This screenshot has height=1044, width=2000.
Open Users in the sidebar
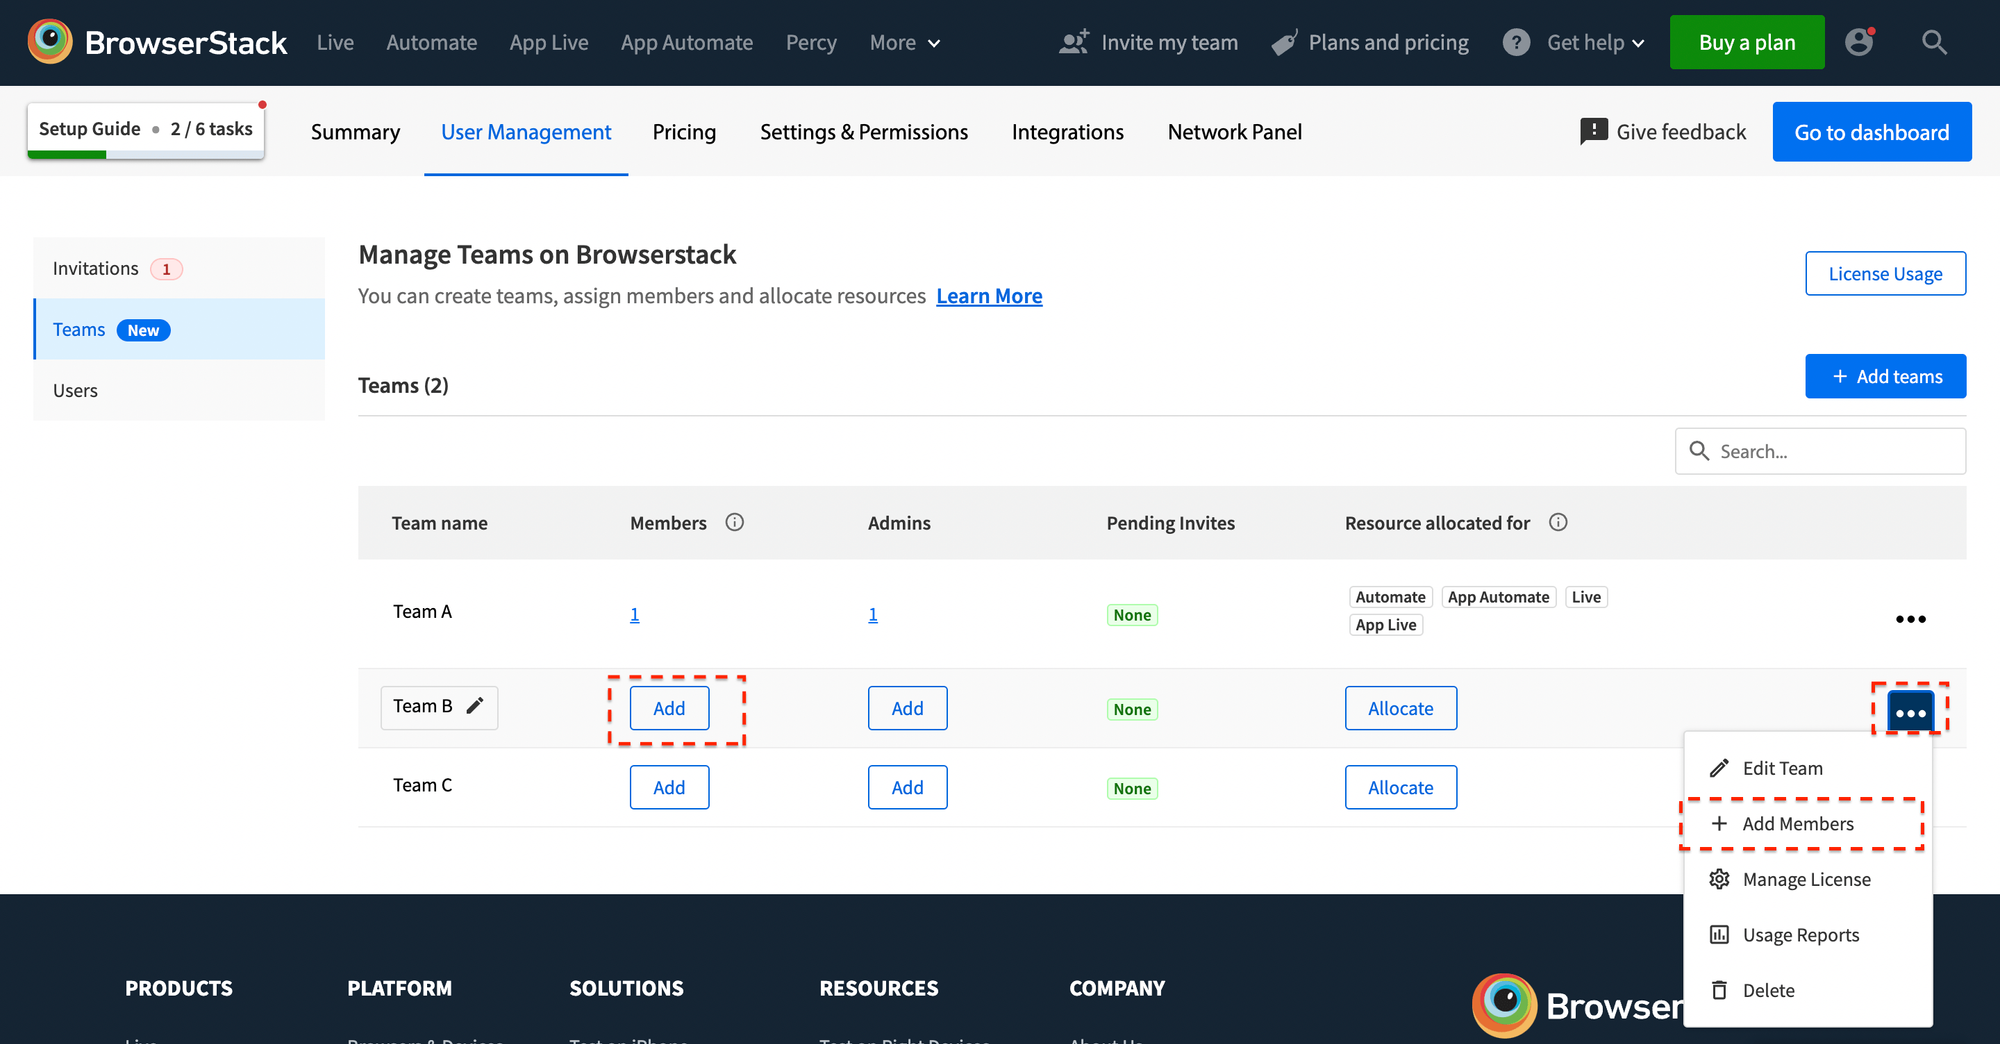click(x=179, y=390)
